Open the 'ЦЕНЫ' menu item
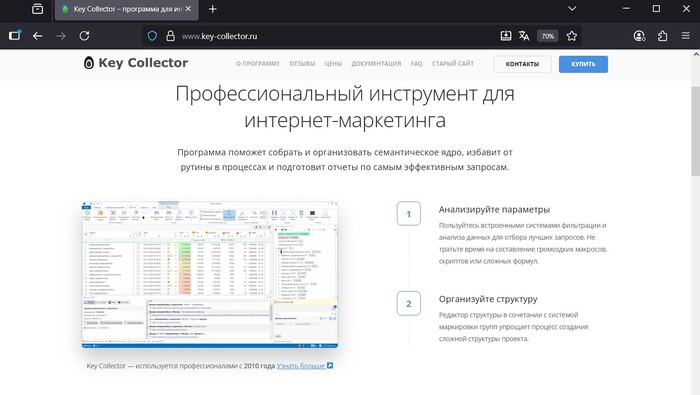This screenshot has width=700, height=395. (x=333, y=64)
